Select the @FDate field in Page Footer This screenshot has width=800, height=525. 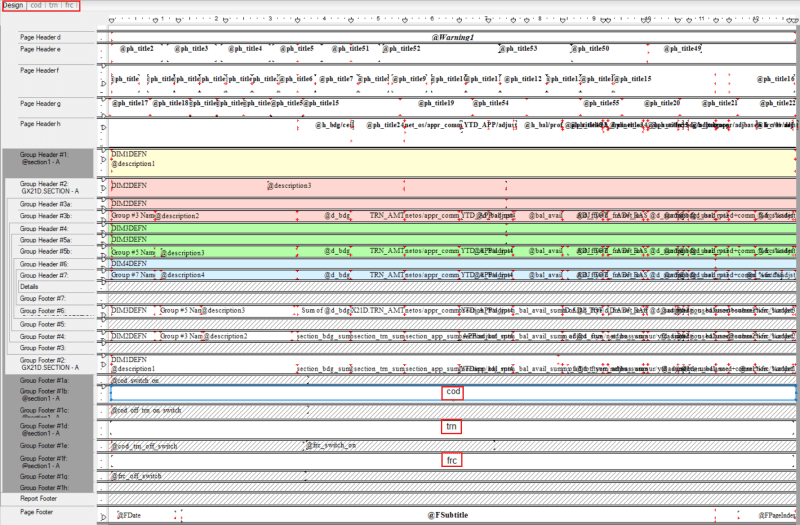(129, 515)
